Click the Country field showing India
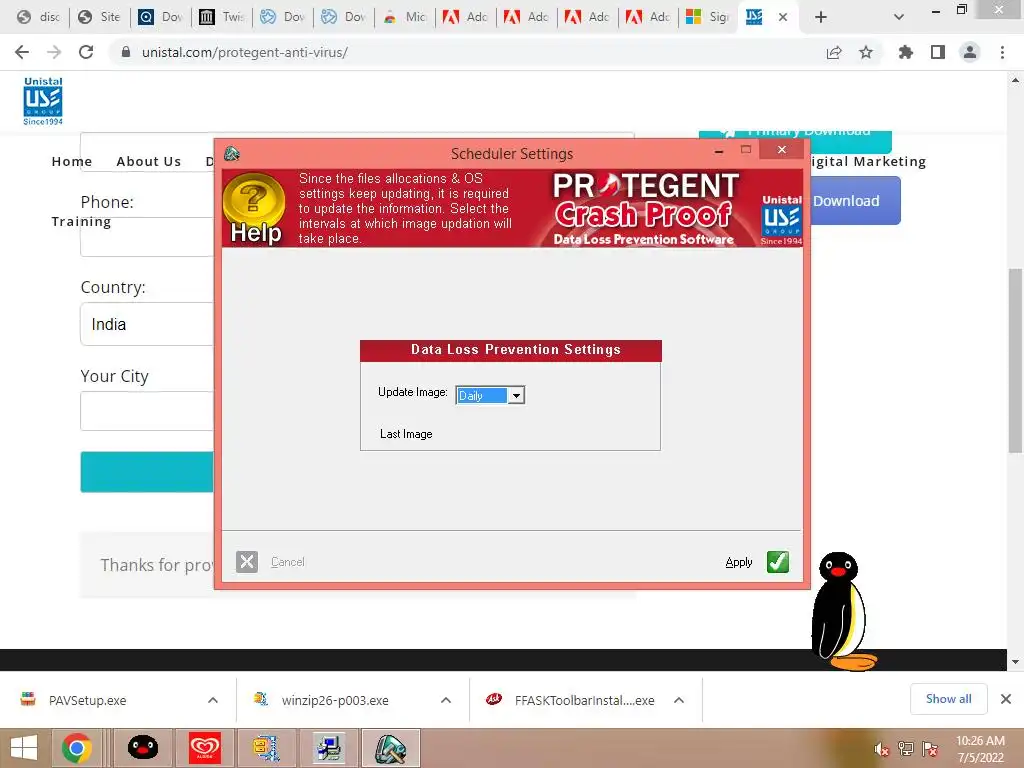 click(147, 324)
